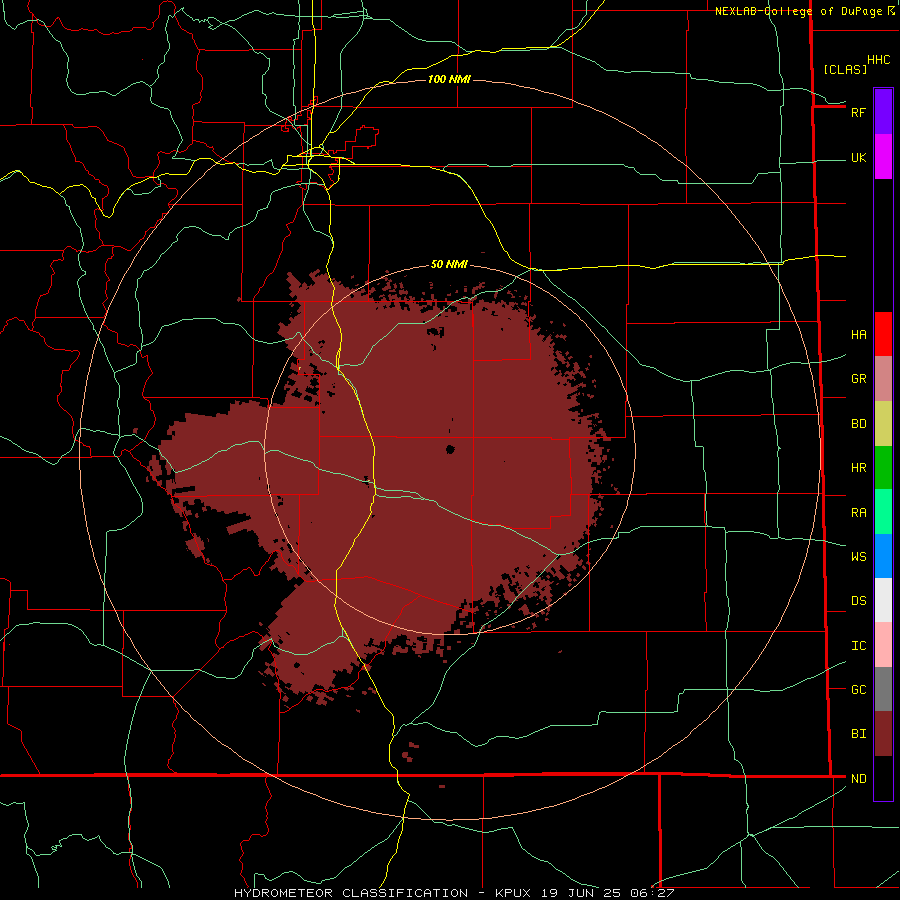Click the HR legend label
Image resolution: width=900 pixels, height=900 pixels.
(858, 468)
